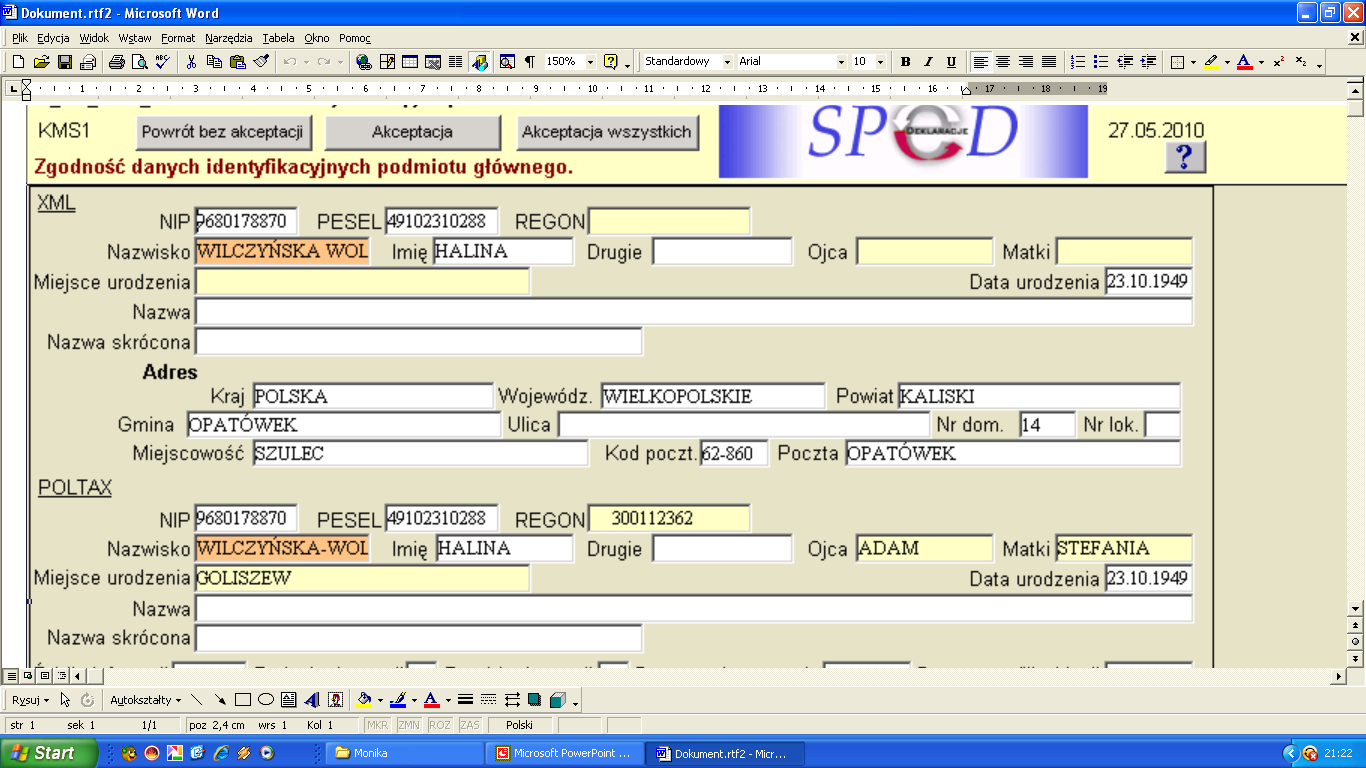Switch to the Monika folder in the taskbar
Screen dimensions: 1366x768
[403, 753]
